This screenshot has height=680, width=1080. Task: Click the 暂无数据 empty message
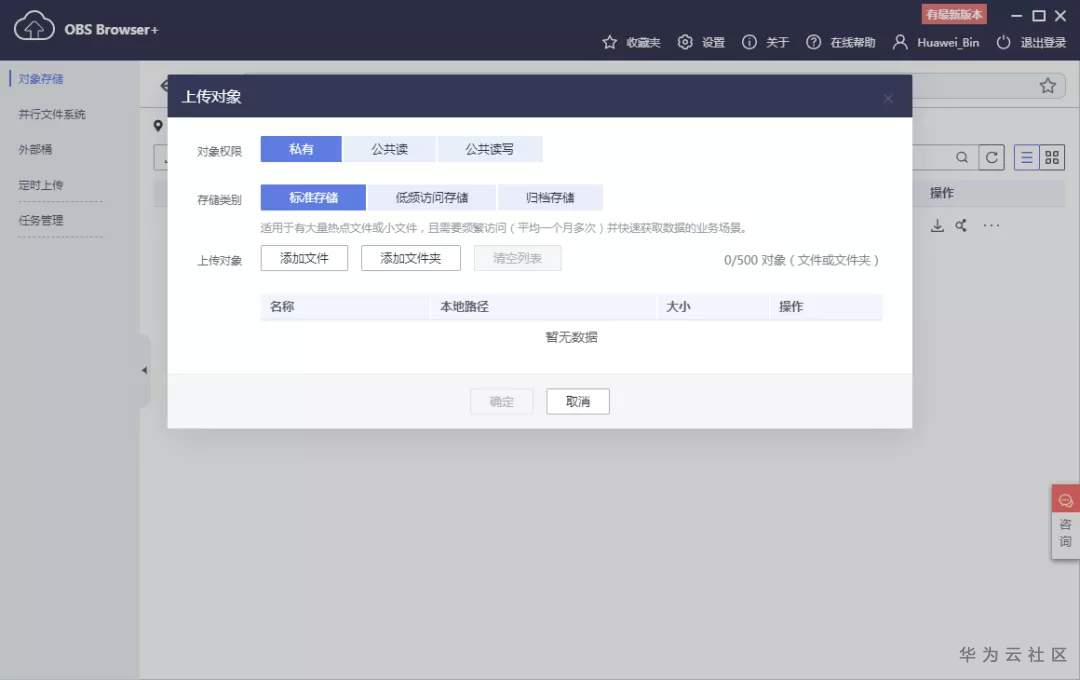[x=571, y=337]
